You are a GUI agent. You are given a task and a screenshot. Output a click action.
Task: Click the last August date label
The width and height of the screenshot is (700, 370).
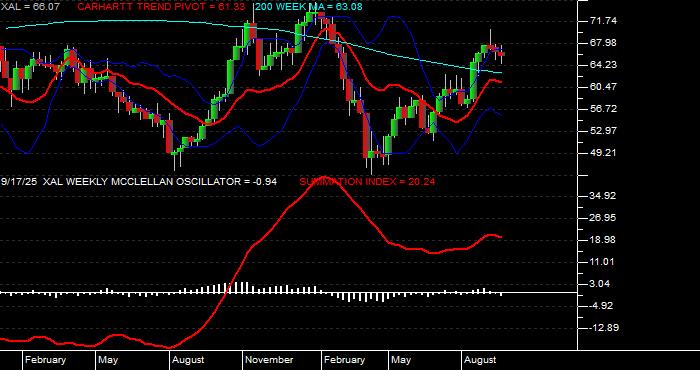480,360
